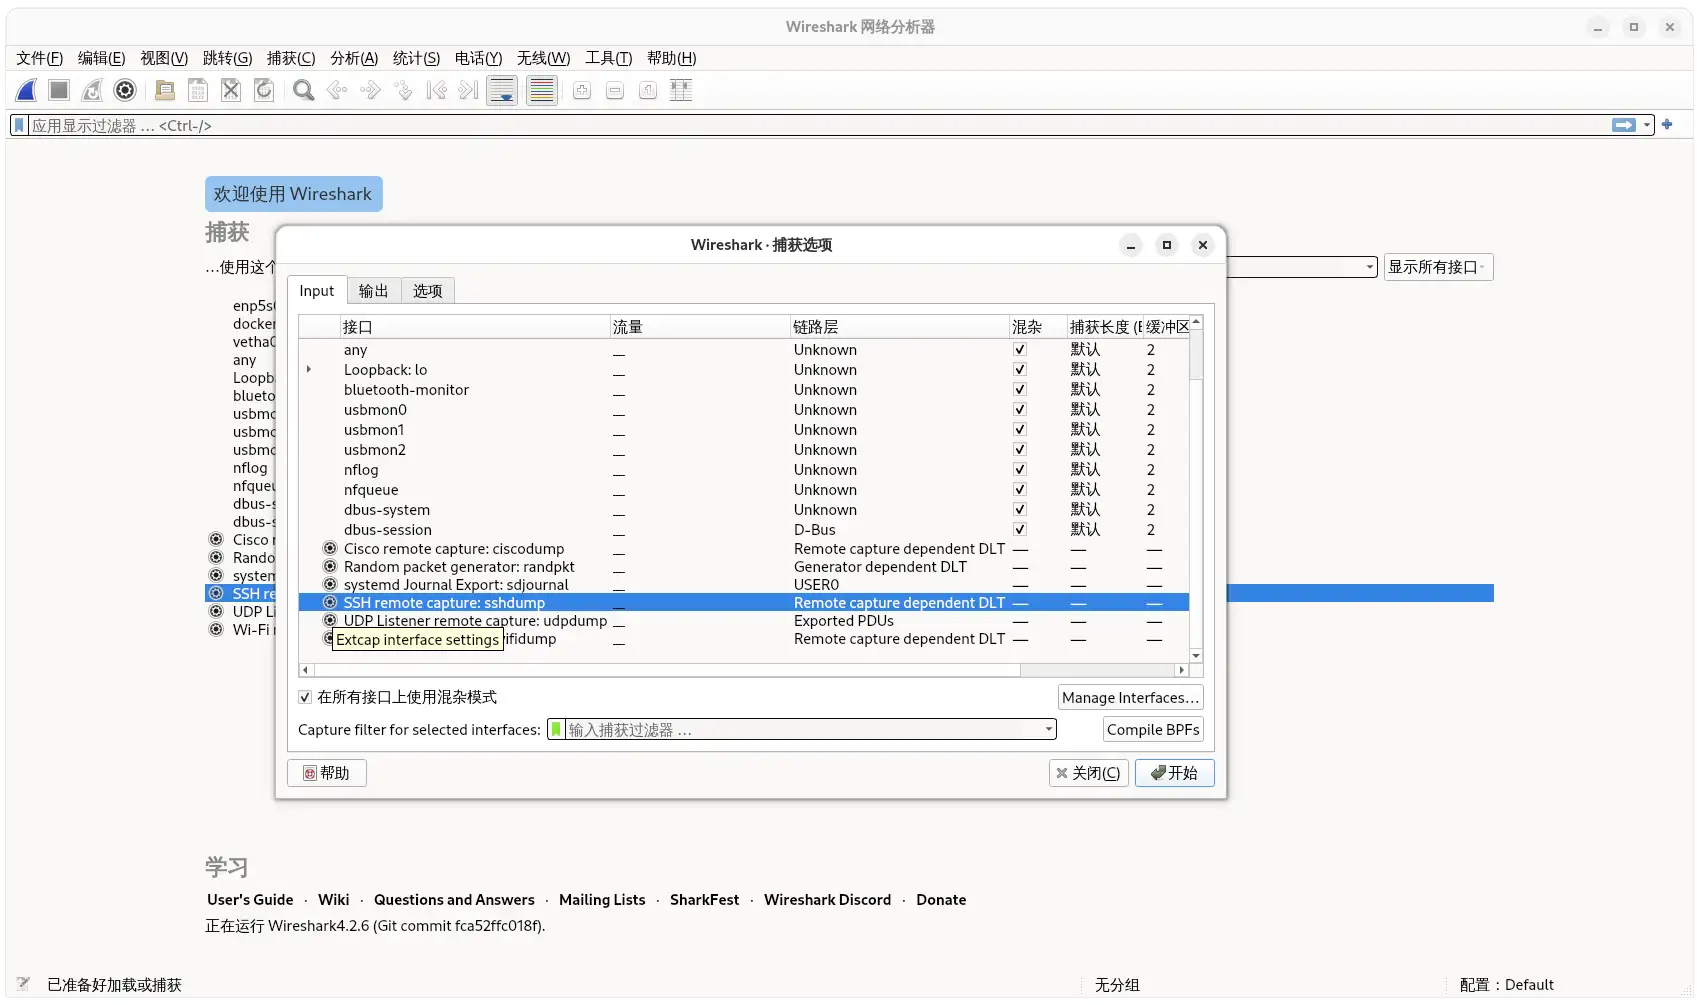Click the 关闭(C) button
1701x1005 pixels.
point(1089,773)
